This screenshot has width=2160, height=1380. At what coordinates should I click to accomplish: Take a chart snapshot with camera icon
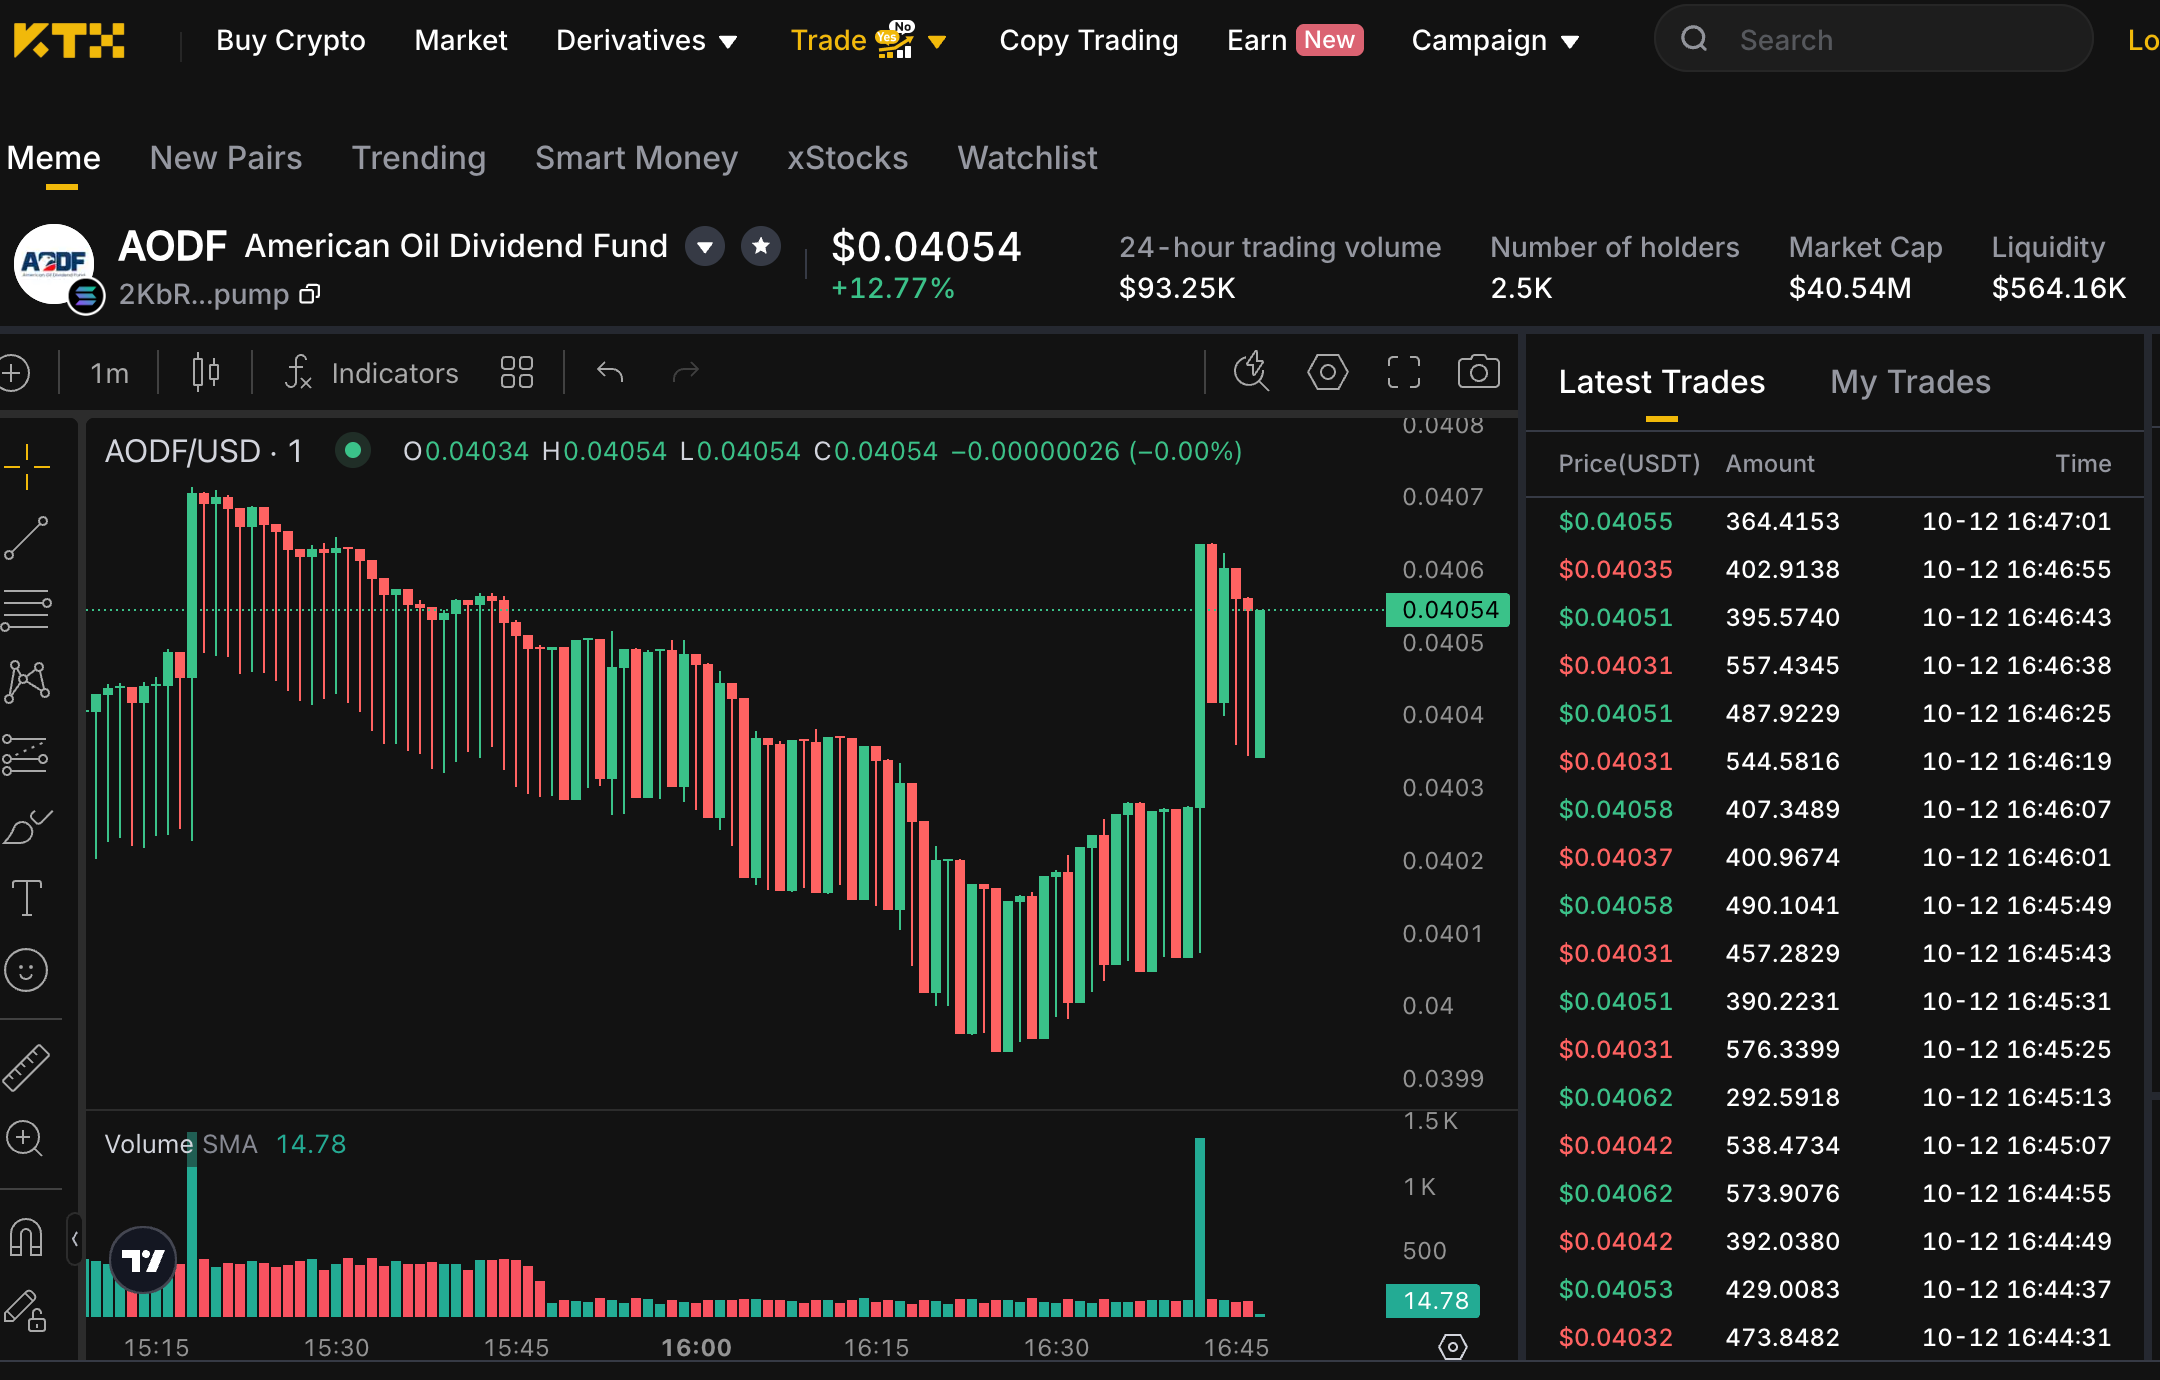pyautogui.click(x=1478, y=372)
